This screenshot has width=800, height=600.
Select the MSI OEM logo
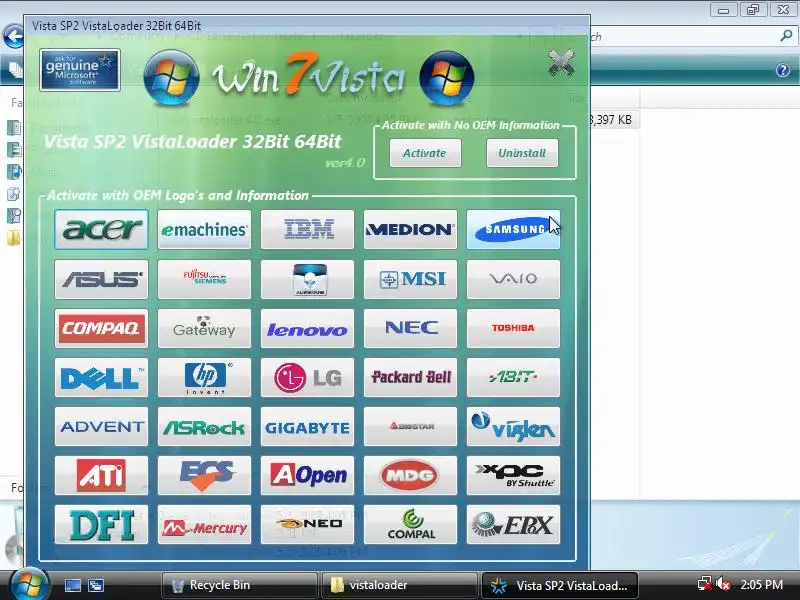410,279
